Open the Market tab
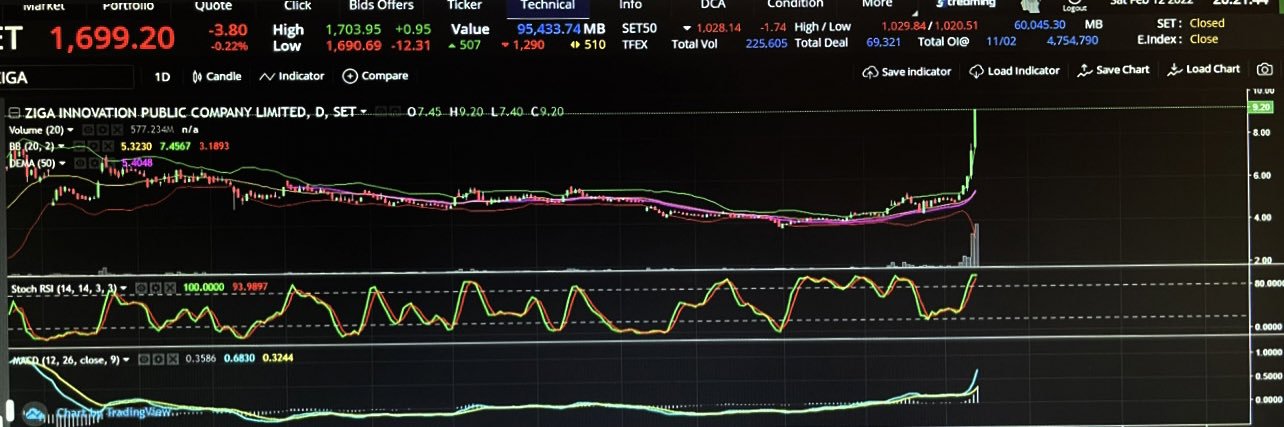Viewport: 1284px width, 427px height. (44, 5)
